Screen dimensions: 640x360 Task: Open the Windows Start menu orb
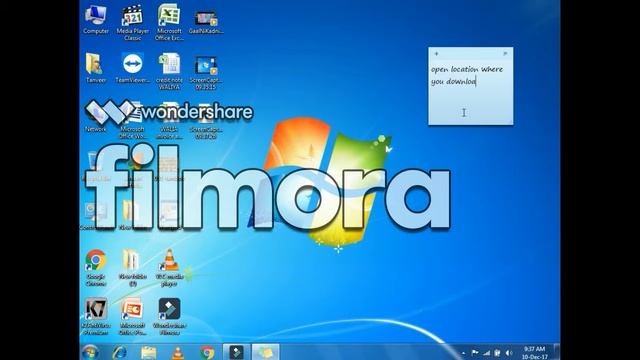click(x=90, y=352)
